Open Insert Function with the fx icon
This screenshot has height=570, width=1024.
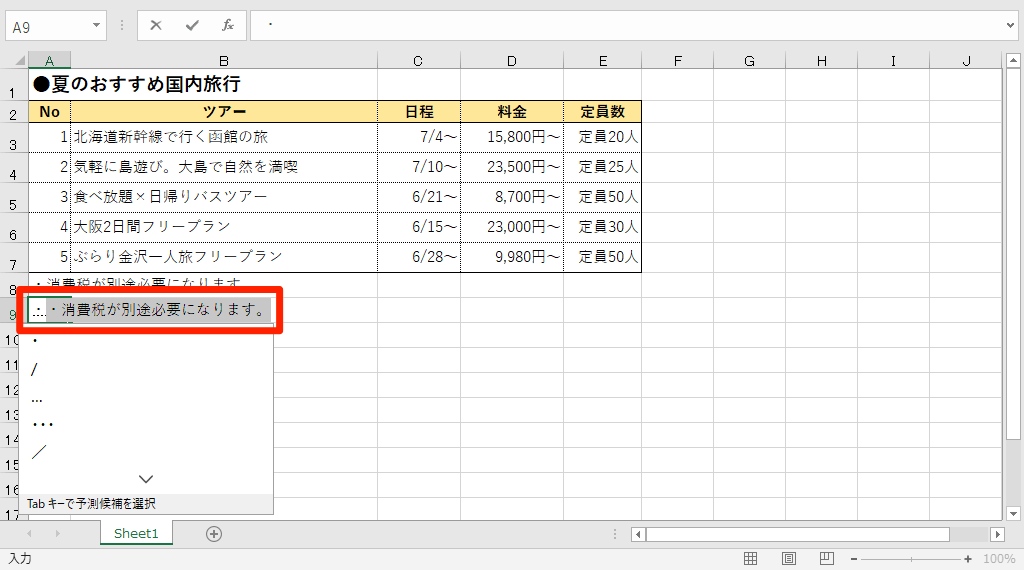(227, 25)
